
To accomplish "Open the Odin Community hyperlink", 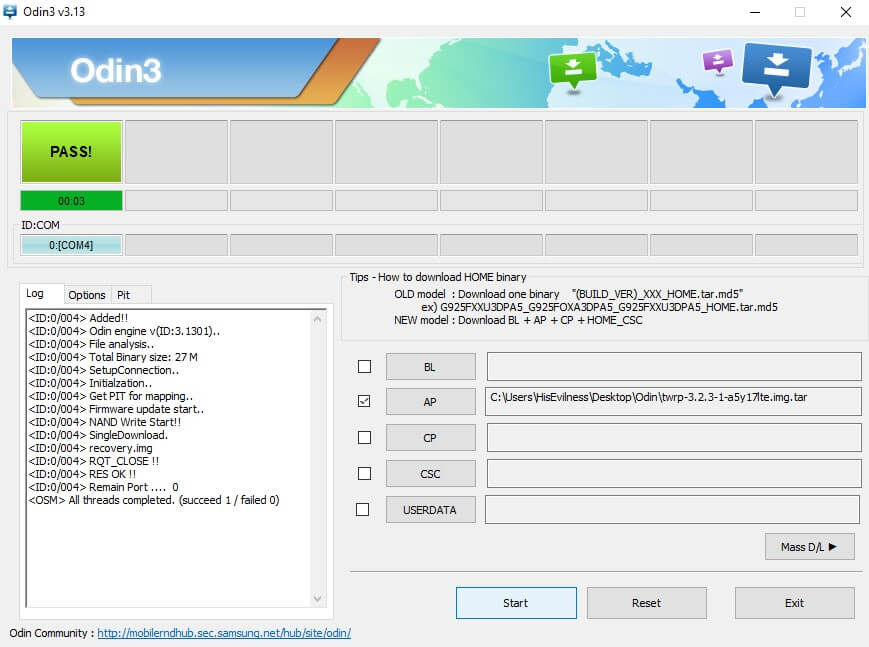I will [x=224, y=633].
